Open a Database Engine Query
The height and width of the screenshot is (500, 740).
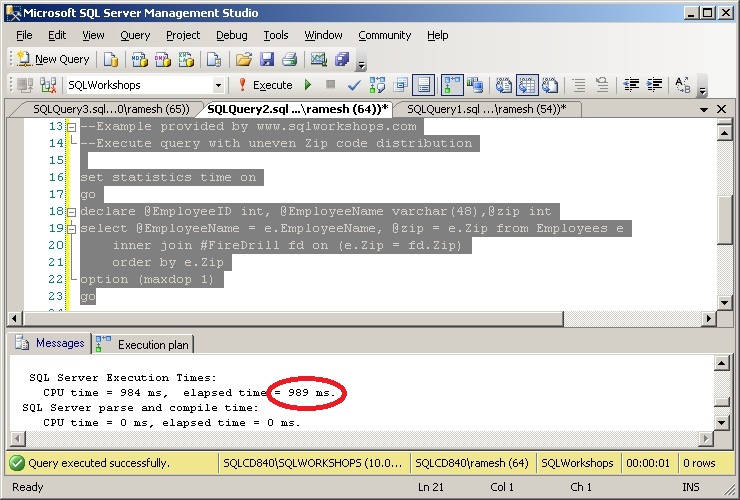pos(111,59)
